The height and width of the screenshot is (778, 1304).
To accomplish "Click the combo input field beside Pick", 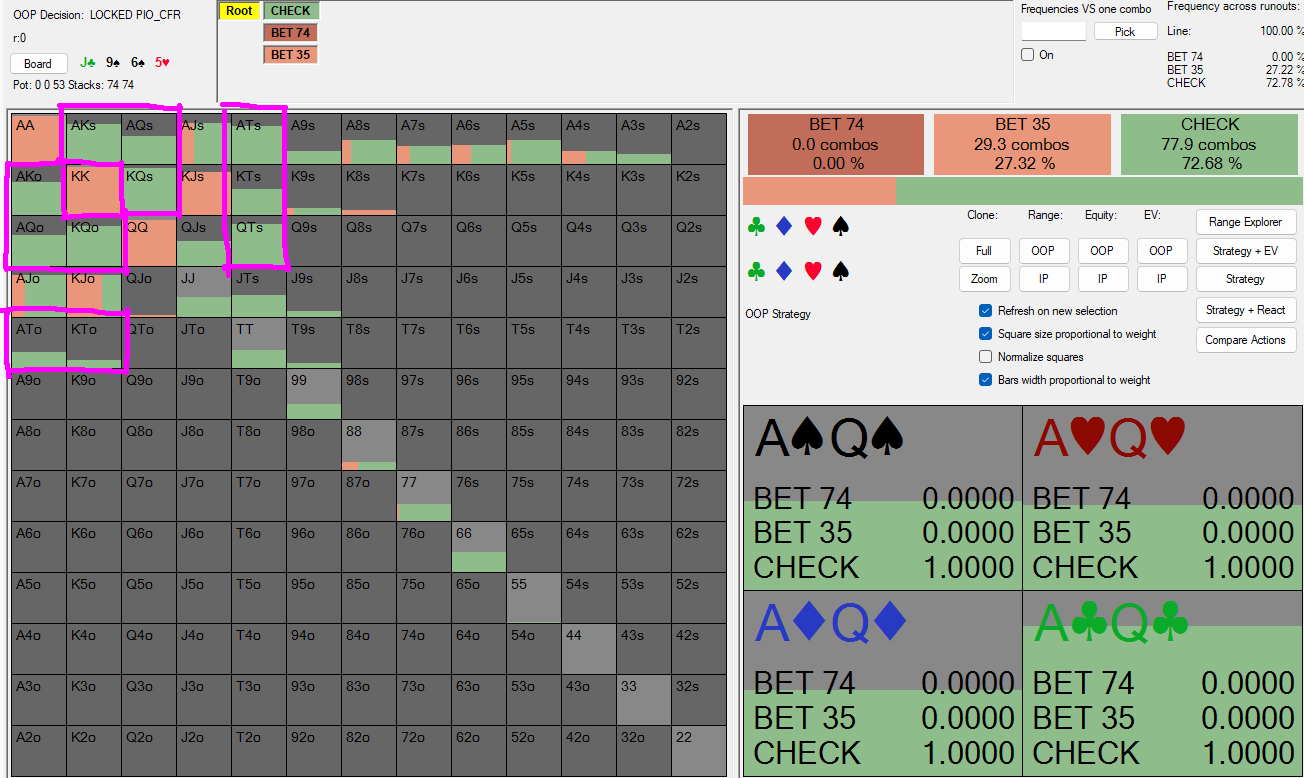I will [1053, 32].
